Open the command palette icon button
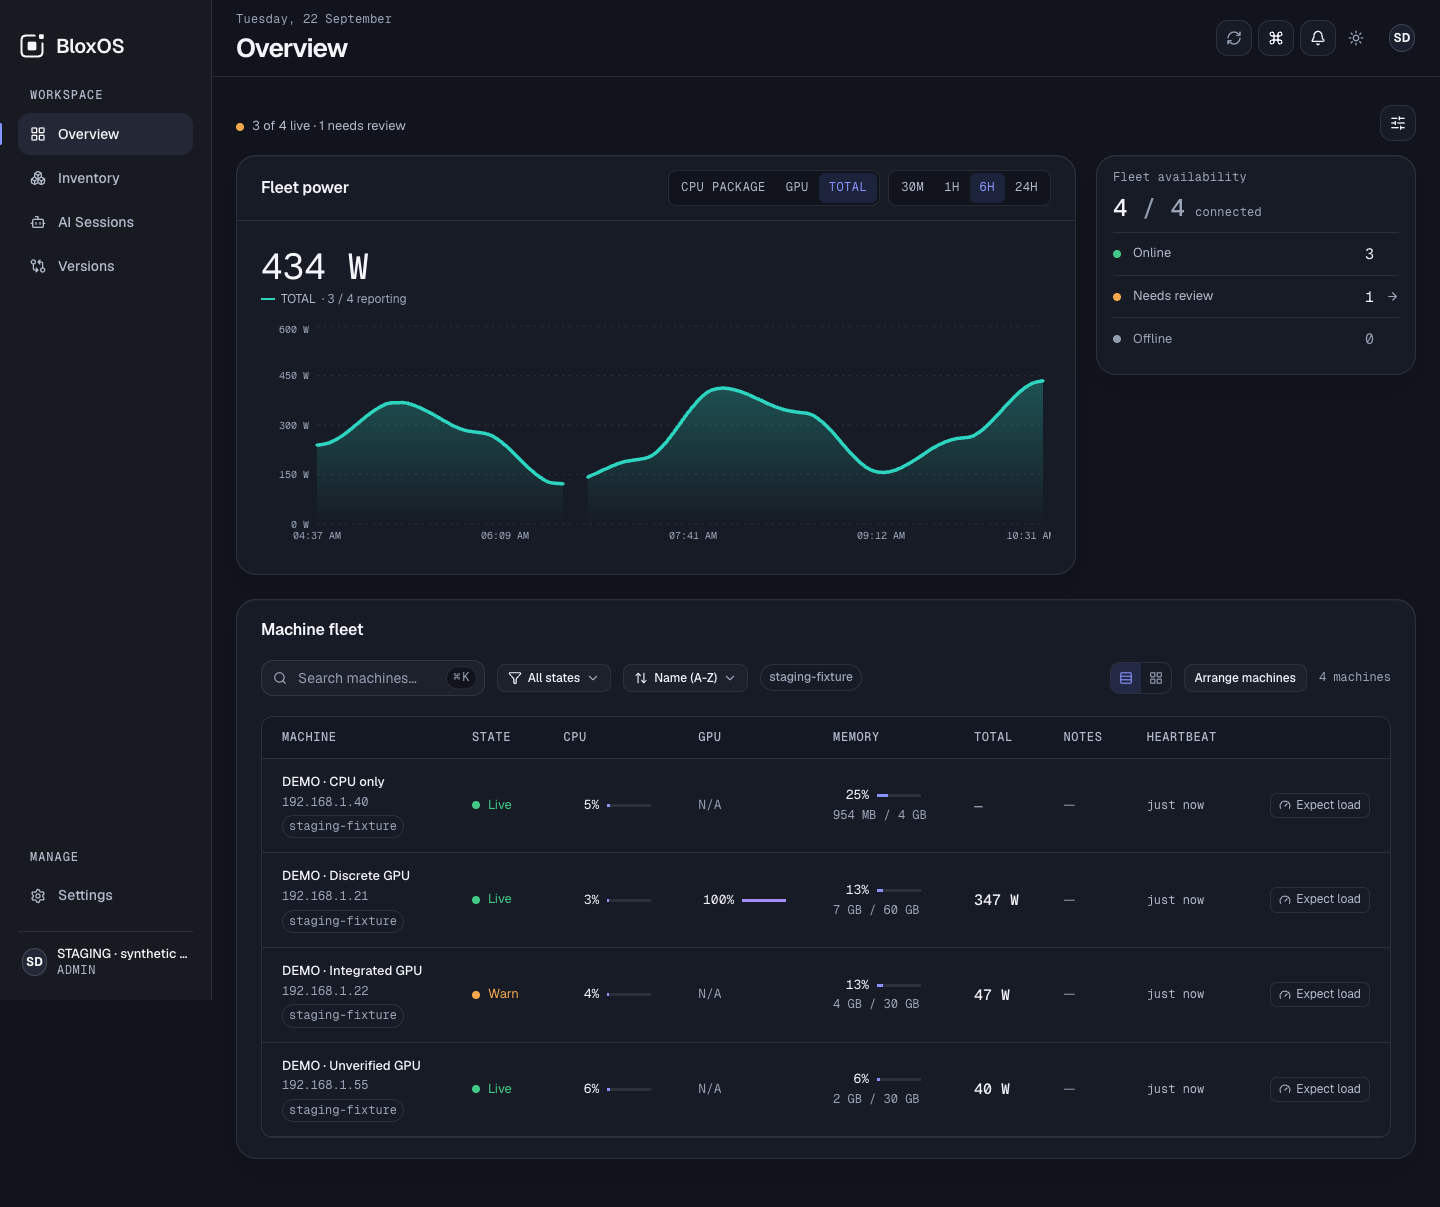The height and width of the screenshot is (1207, 1440). click(x=1276, y=38)
